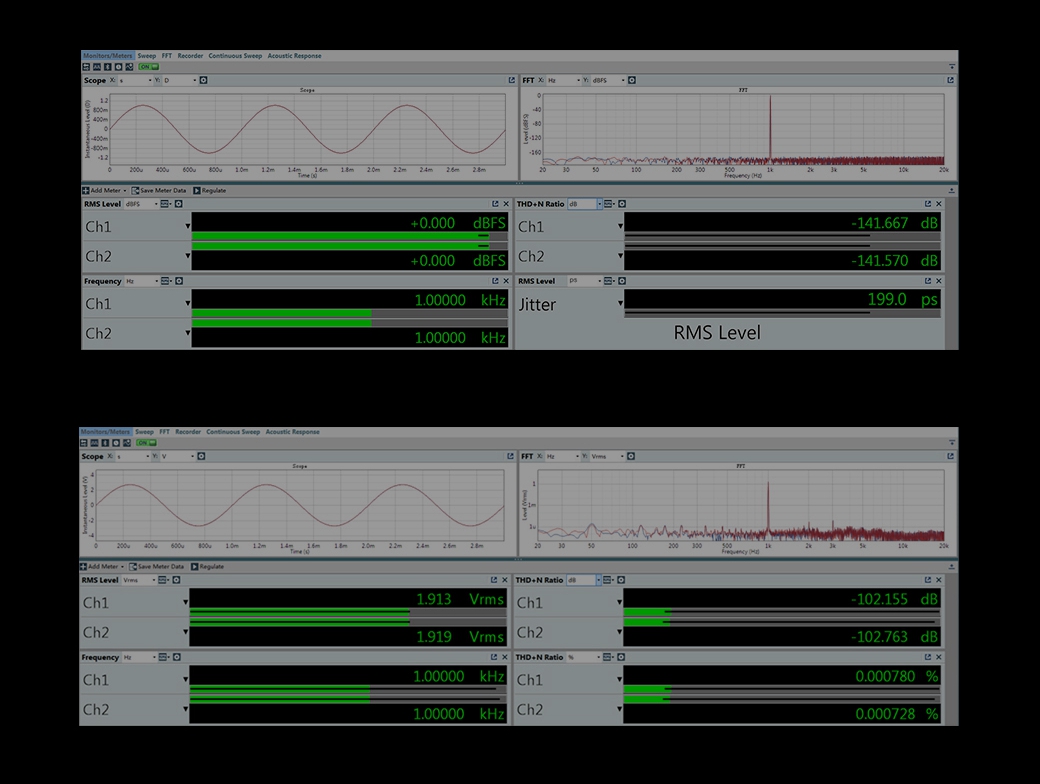Select Monitors/Meters tab in bottom window
1040x784 pixels.
coord(105,432)
